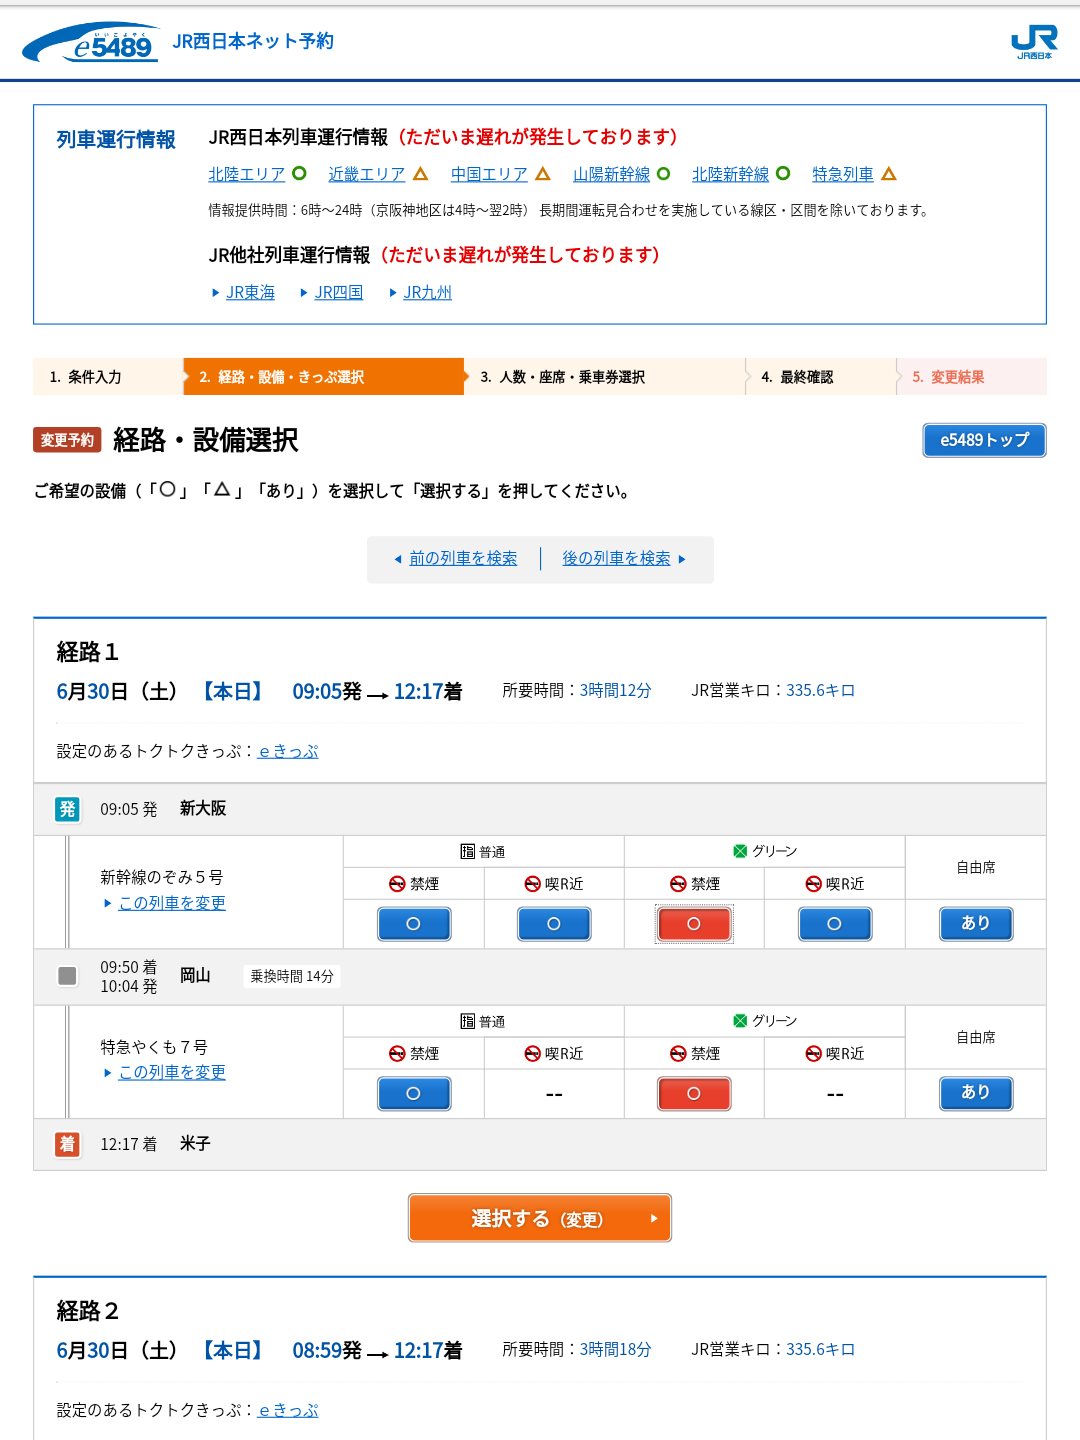
Task: Click 中国エリア triangle warning icon
Action: pos(543,174)
